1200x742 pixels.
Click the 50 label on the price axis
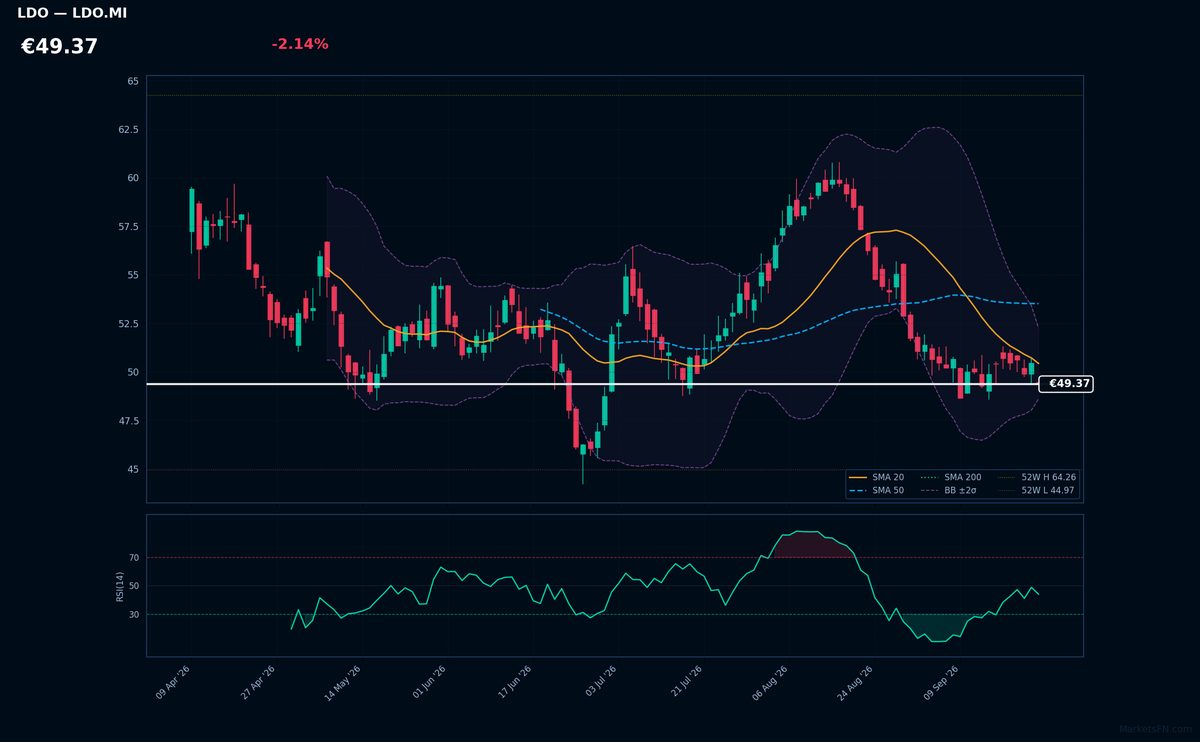(133, 372)
